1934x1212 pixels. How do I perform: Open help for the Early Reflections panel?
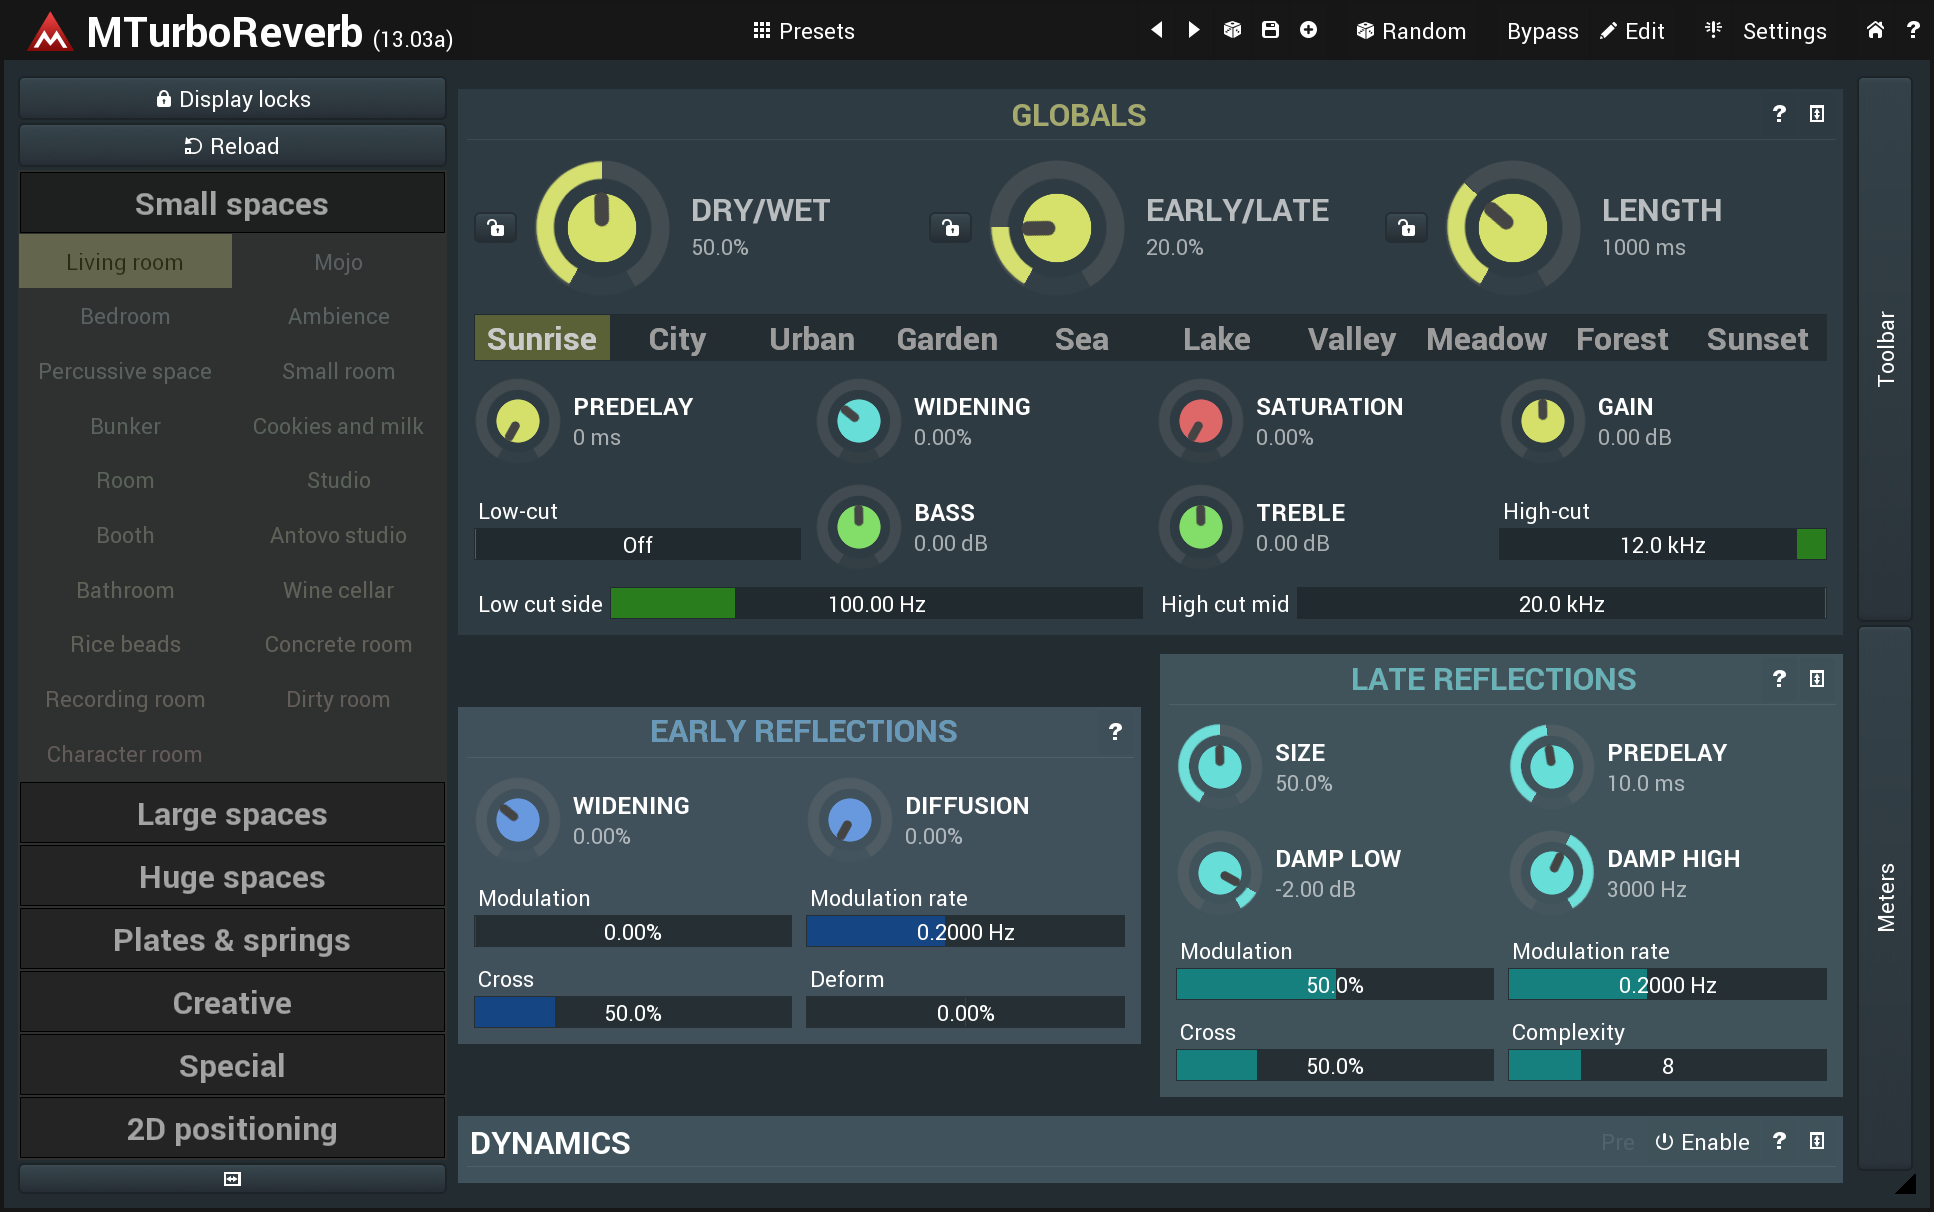coord(1115,732)
